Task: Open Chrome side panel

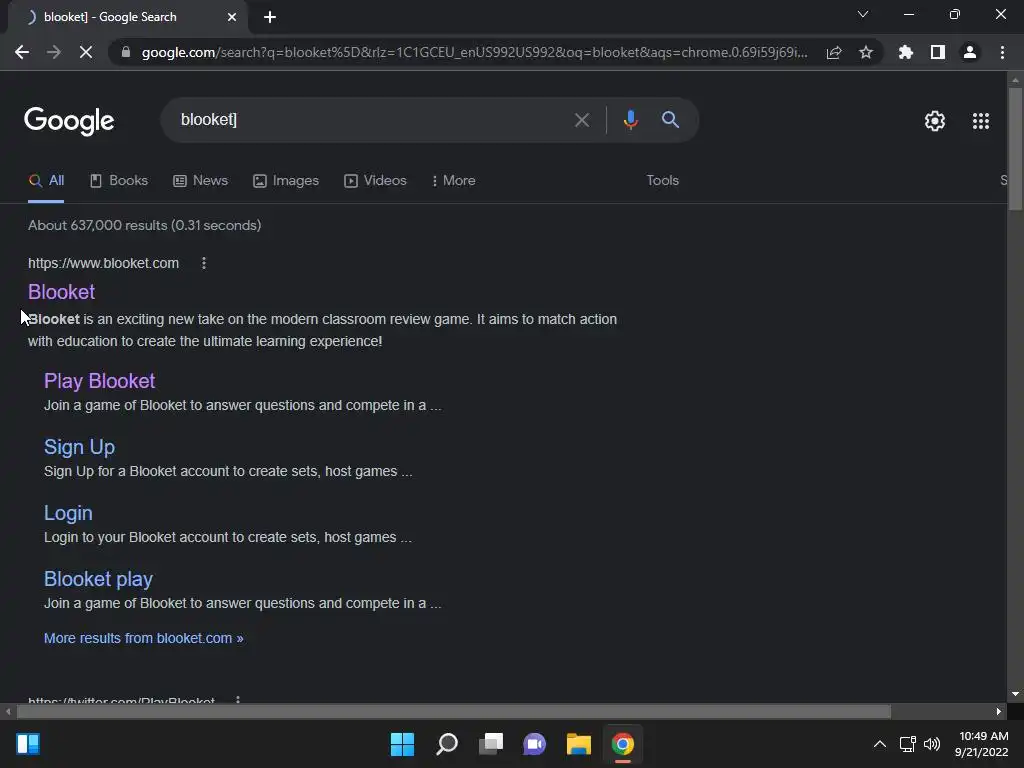Action: pyautogui.click(x=938, y=52)
